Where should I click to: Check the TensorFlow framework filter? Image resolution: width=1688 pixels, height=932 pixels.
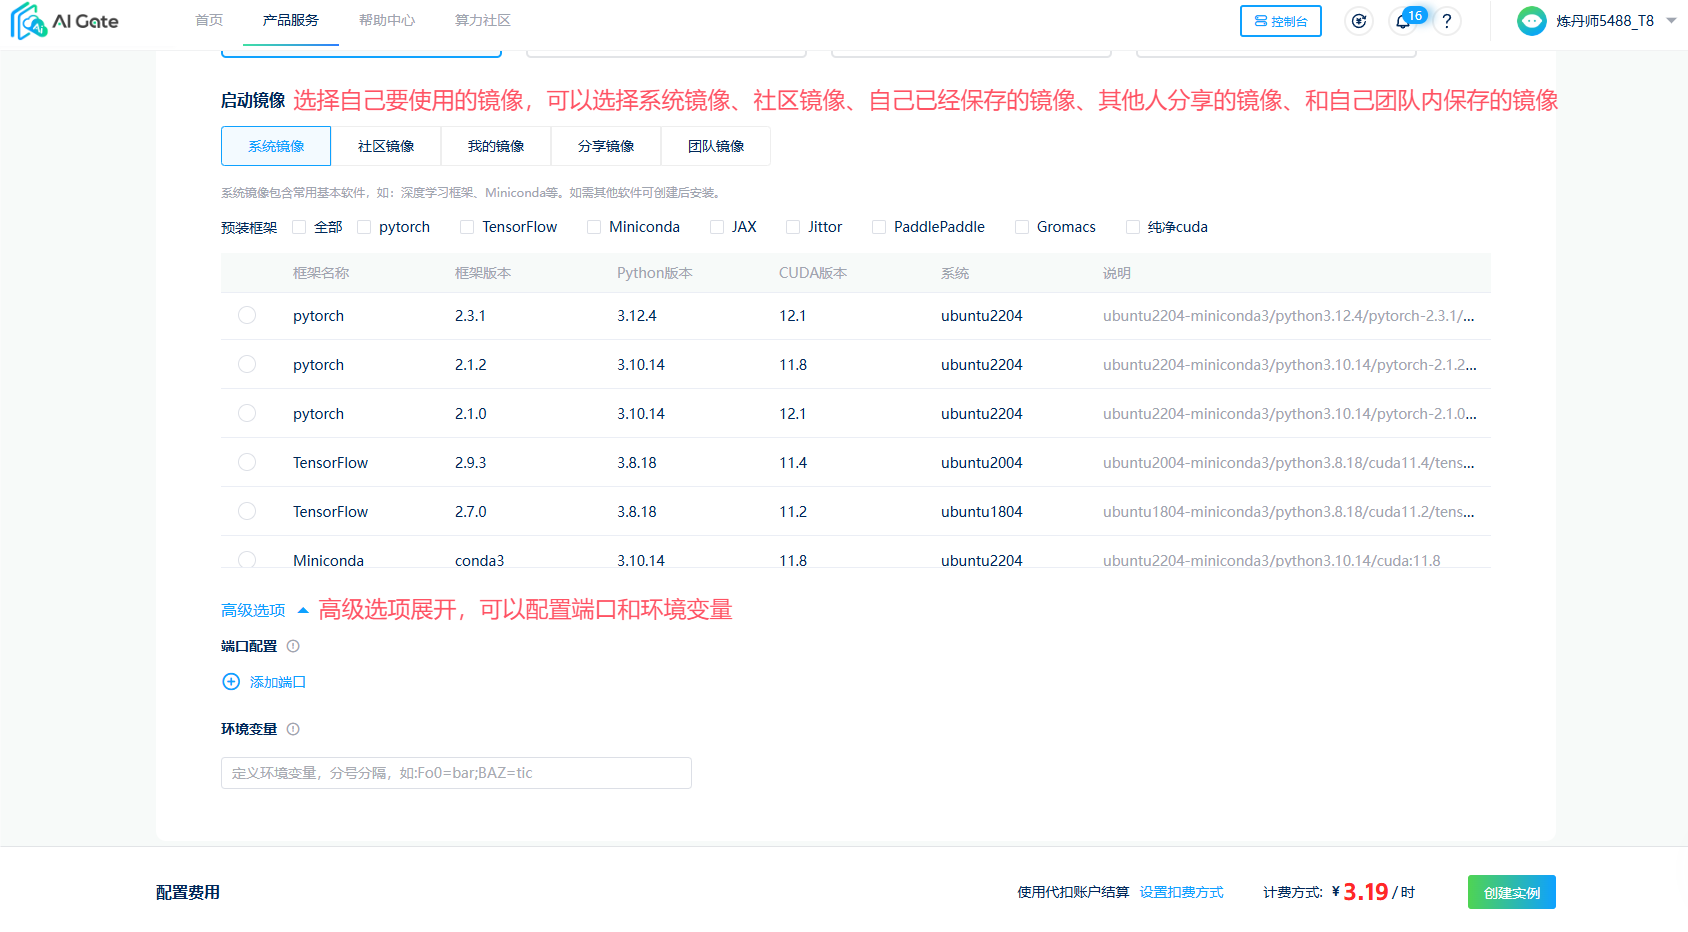click(467, 227)
